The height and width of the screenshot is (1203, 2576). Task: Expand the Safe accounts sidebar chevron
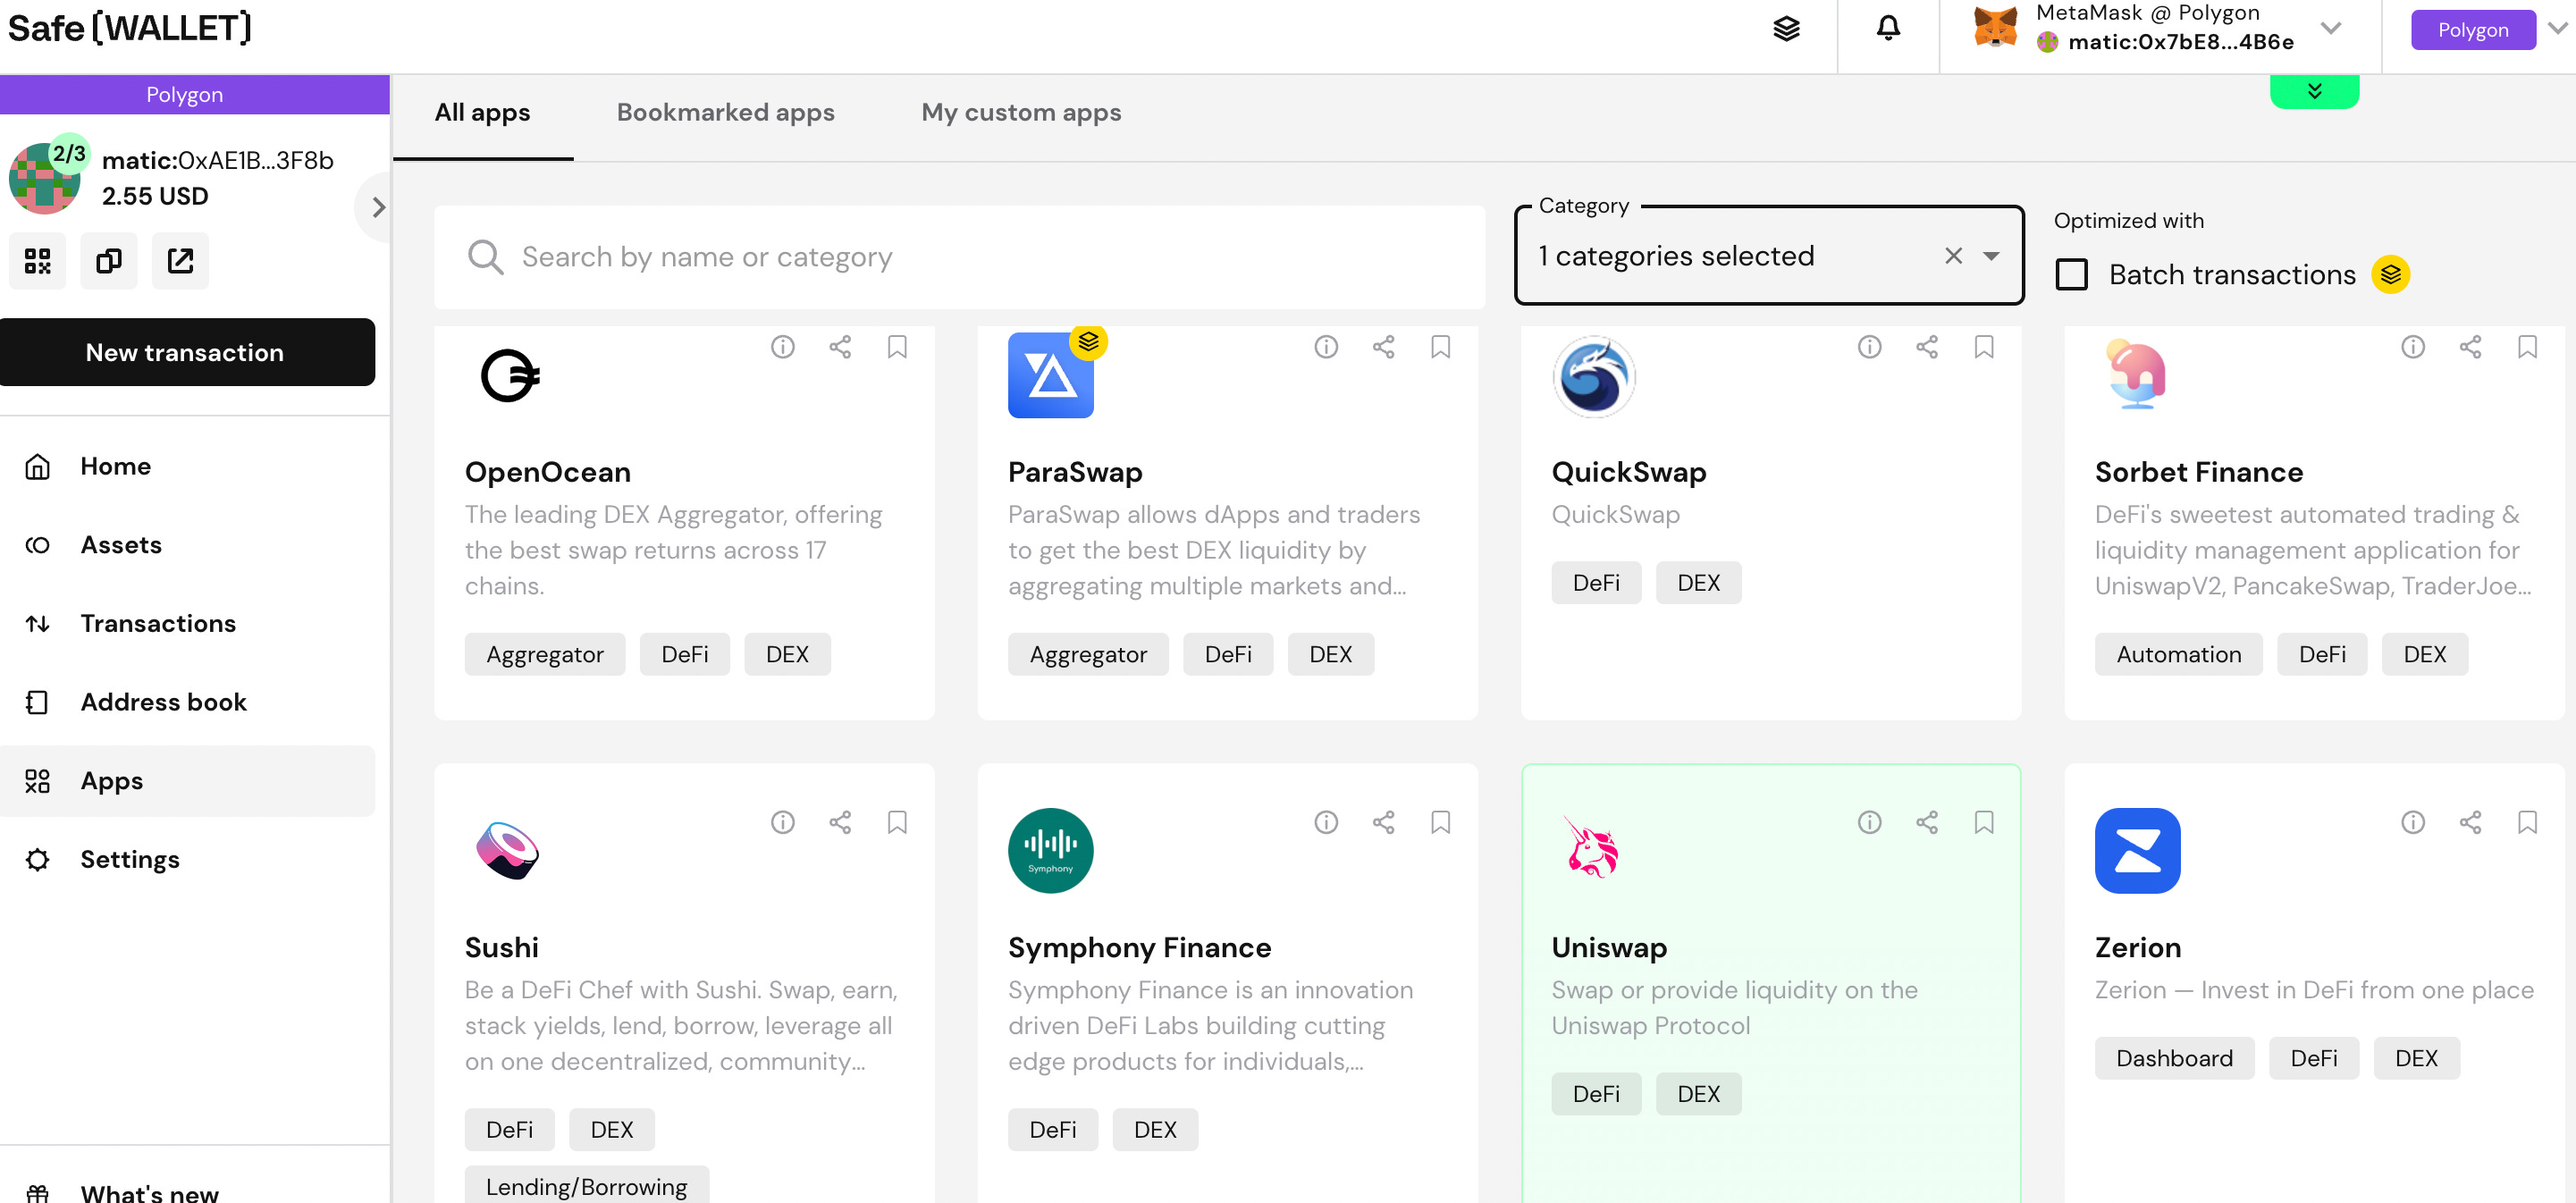pos(377,207)
